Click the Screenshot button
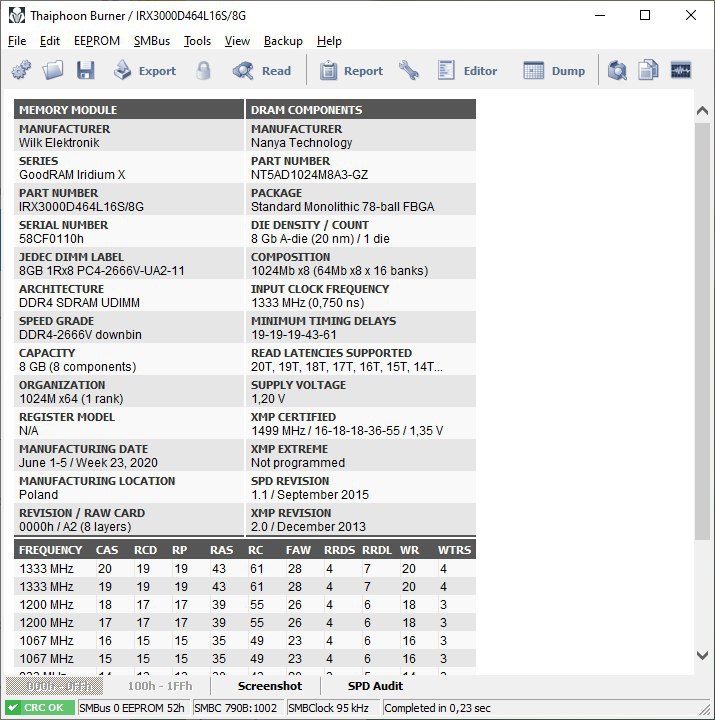 click(270, 686)
